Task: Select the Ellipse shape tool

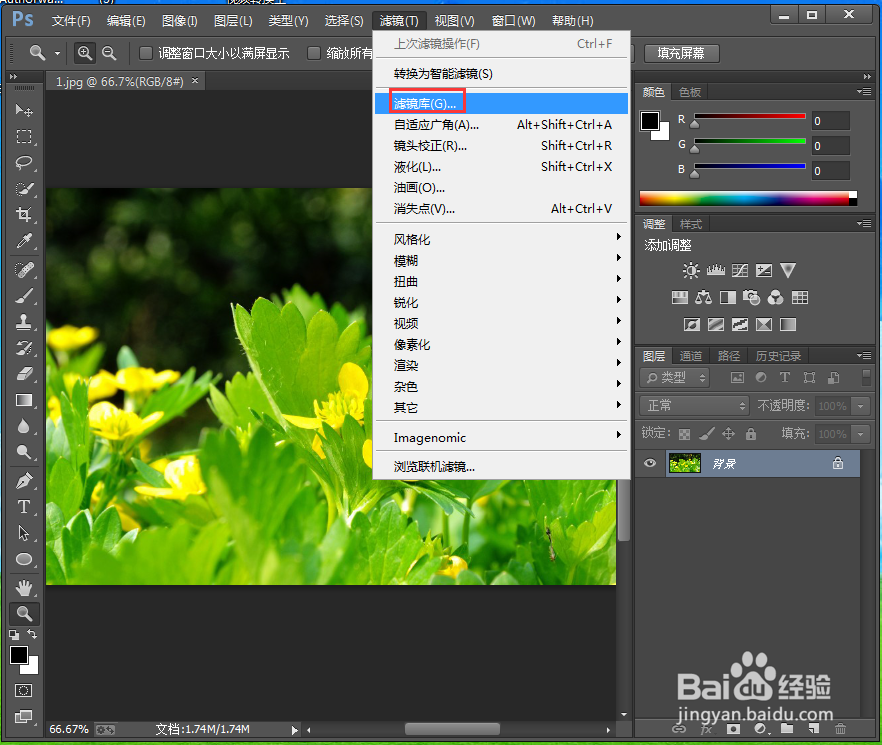Action: coord(24,559)
